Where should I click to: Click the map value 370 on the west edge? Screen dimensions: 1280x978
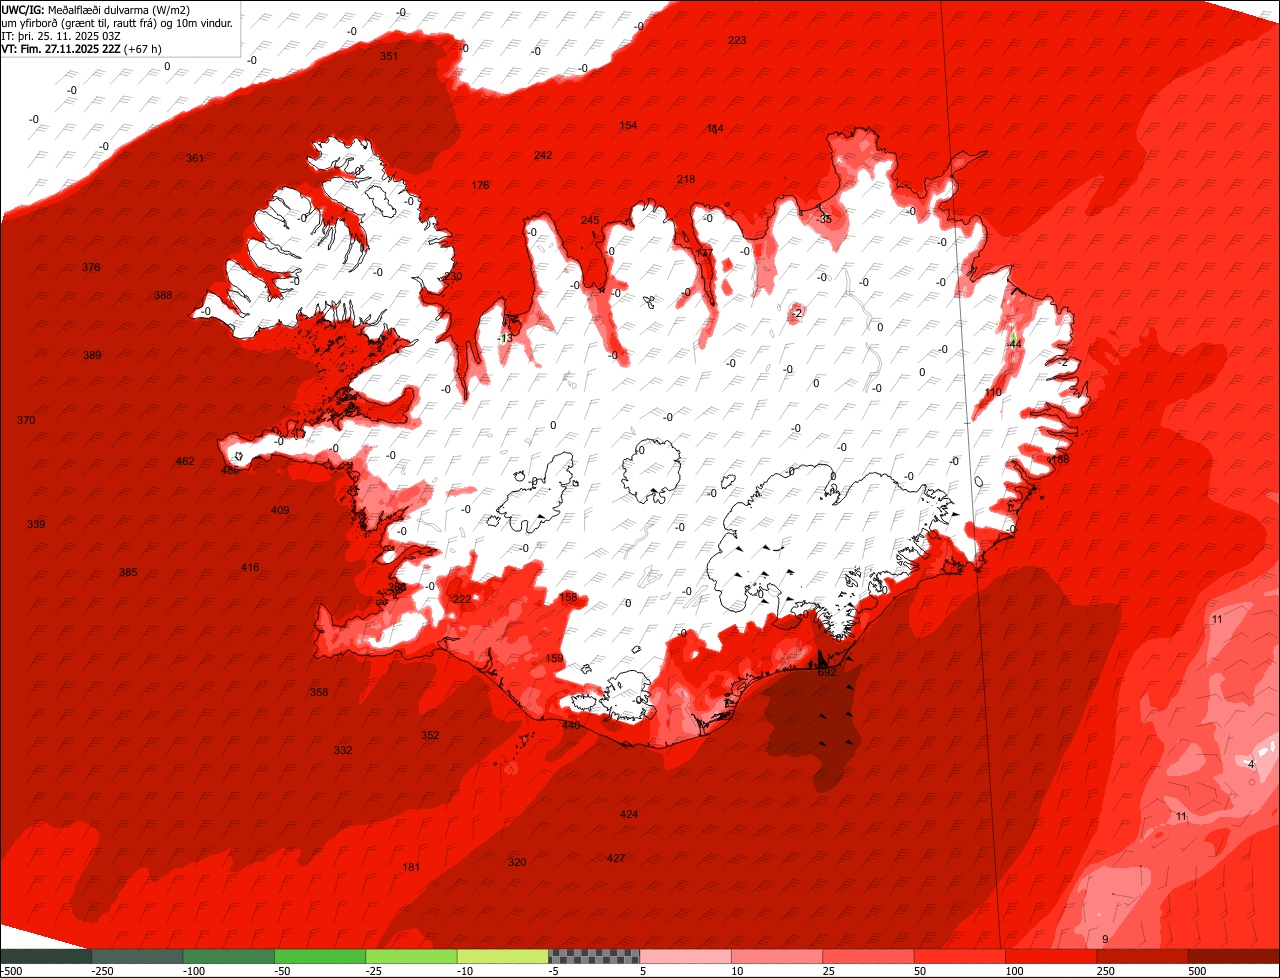click(x=26, y=420)
